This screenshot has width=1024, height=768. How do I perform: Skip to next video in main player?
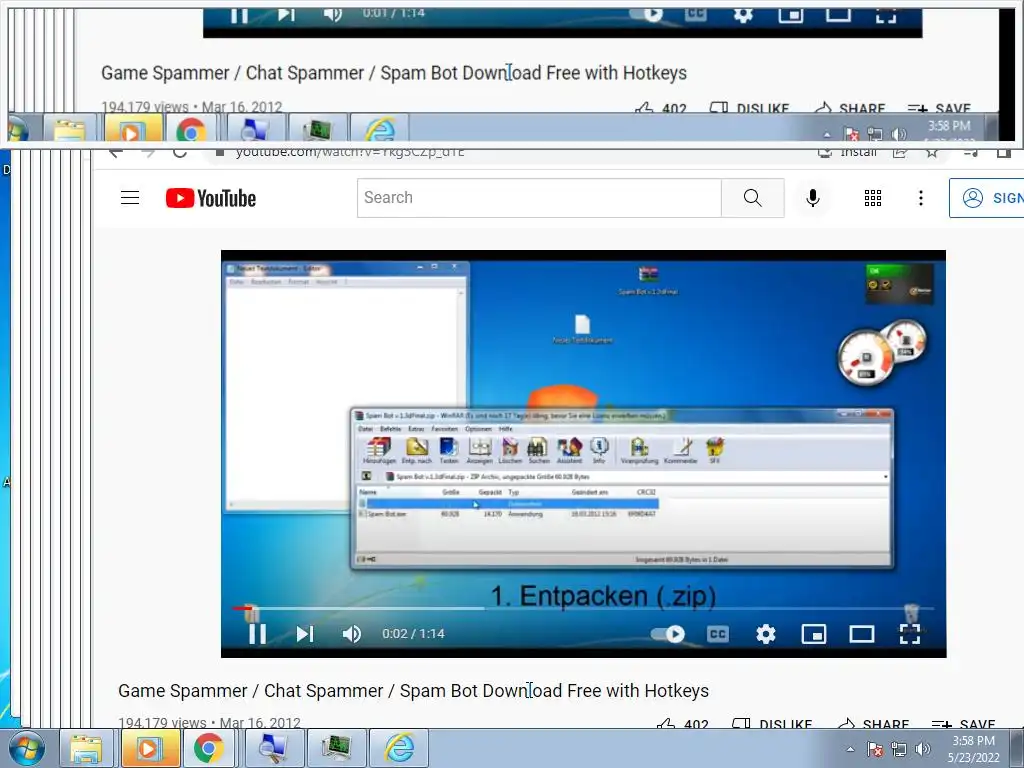tap(305, 633)
